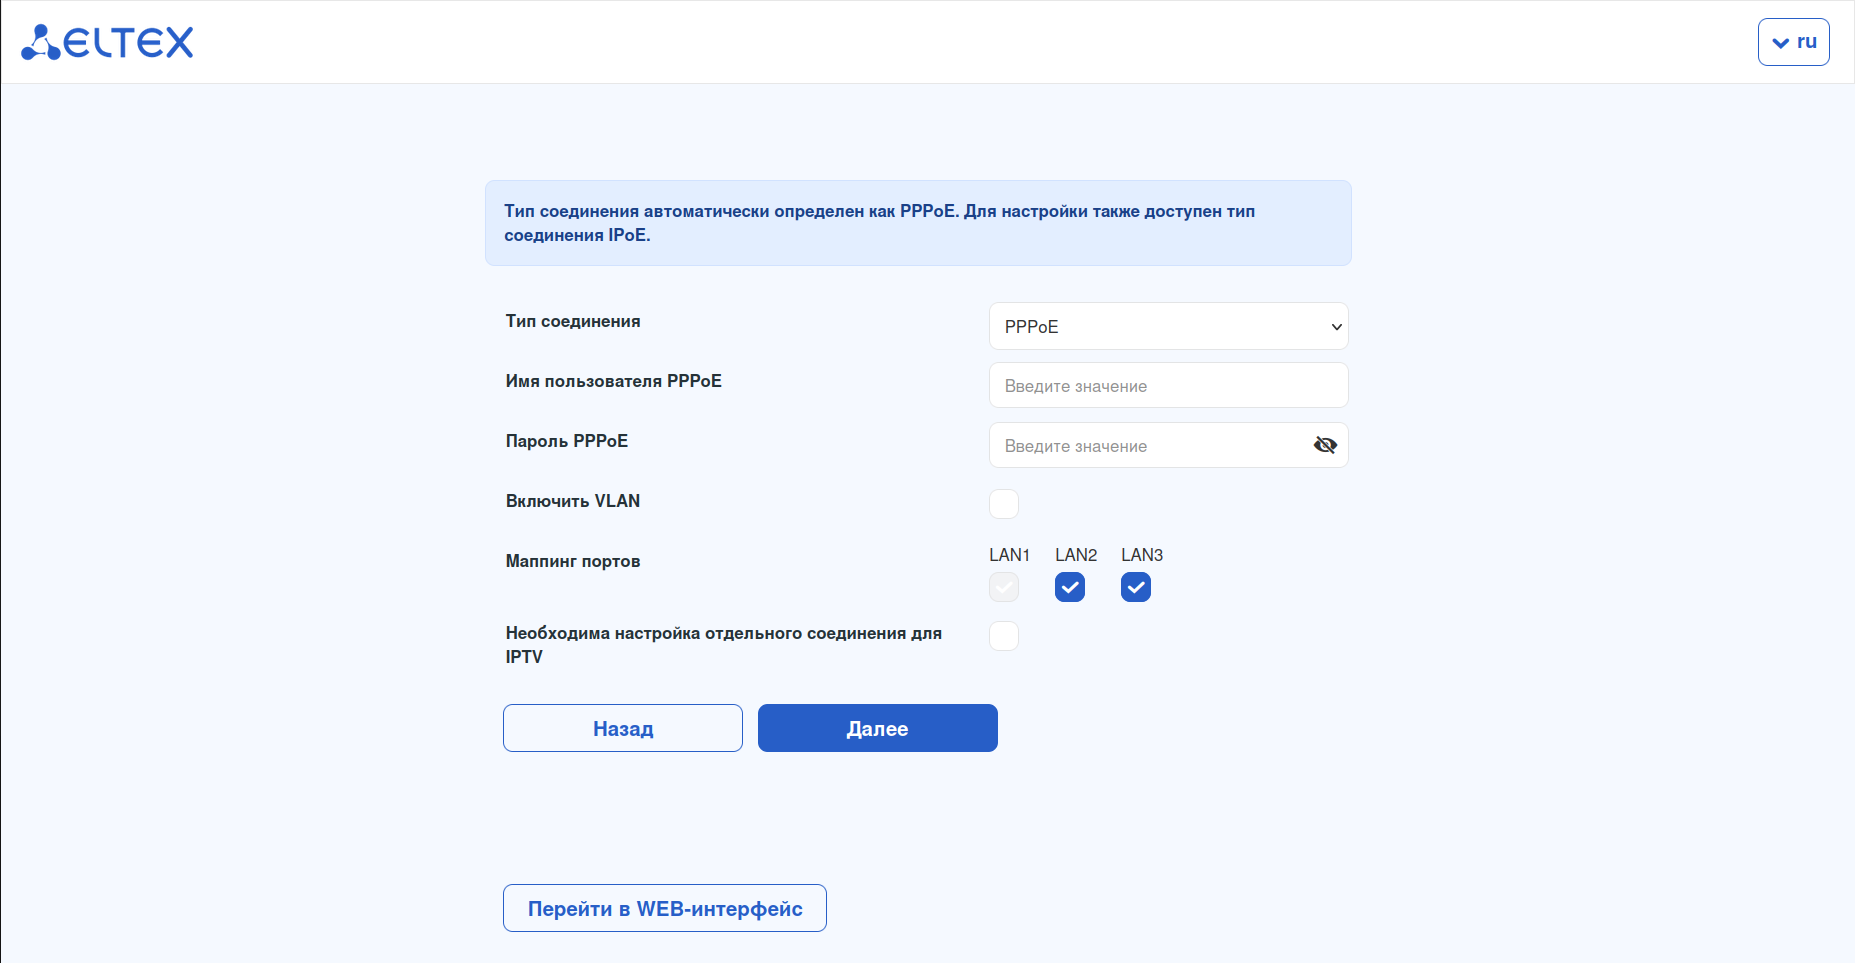The image size is (1855, 963).
Task: Open the ru language selector
Action: (1793, 42)
